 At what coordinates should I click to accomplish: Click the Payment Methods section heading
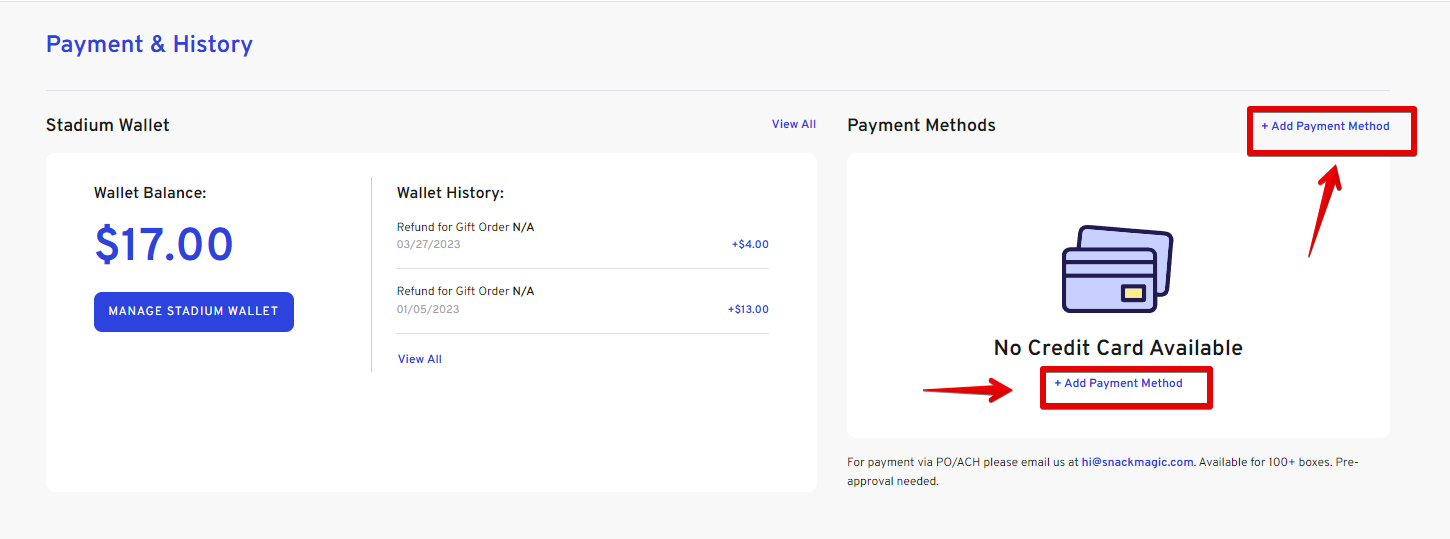tap(921, 125)
